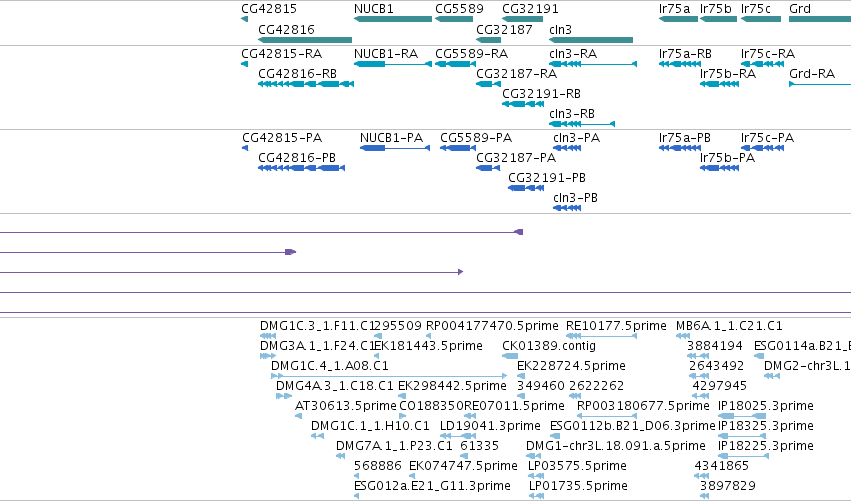851x501 pixels.
Task: Select the cln3-PB protein label
Action: 575,198
